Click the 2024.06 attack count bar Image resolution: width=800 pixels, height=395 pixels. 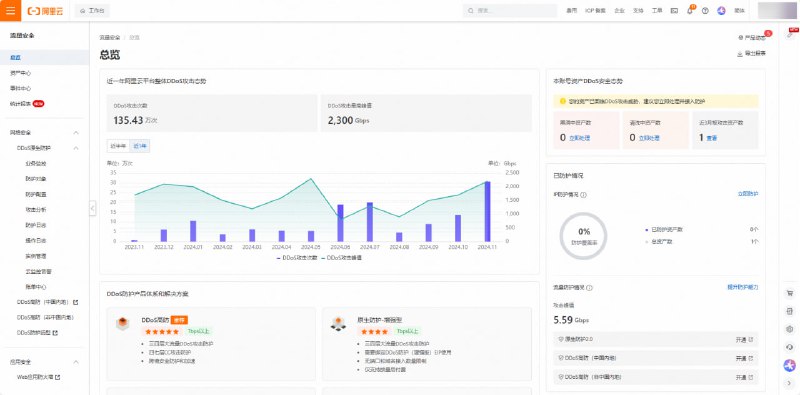tap(340, 223)
